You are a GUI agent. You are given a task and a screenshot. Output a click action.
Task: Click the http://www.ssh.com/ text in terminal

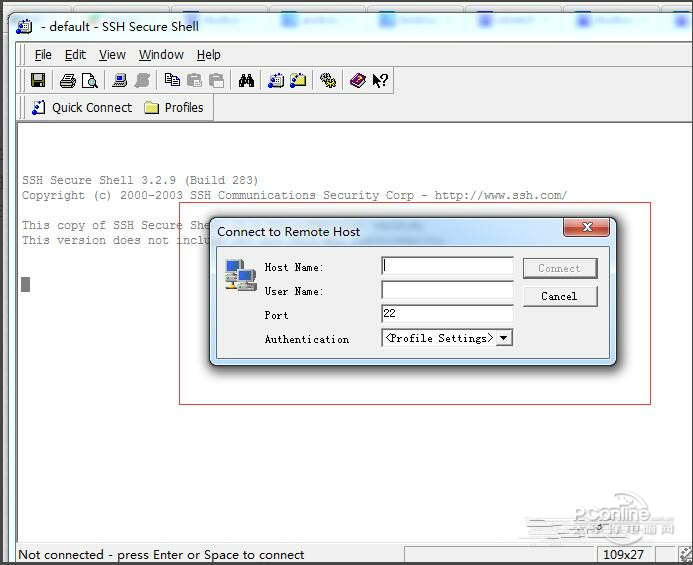[x=501, y=195]
